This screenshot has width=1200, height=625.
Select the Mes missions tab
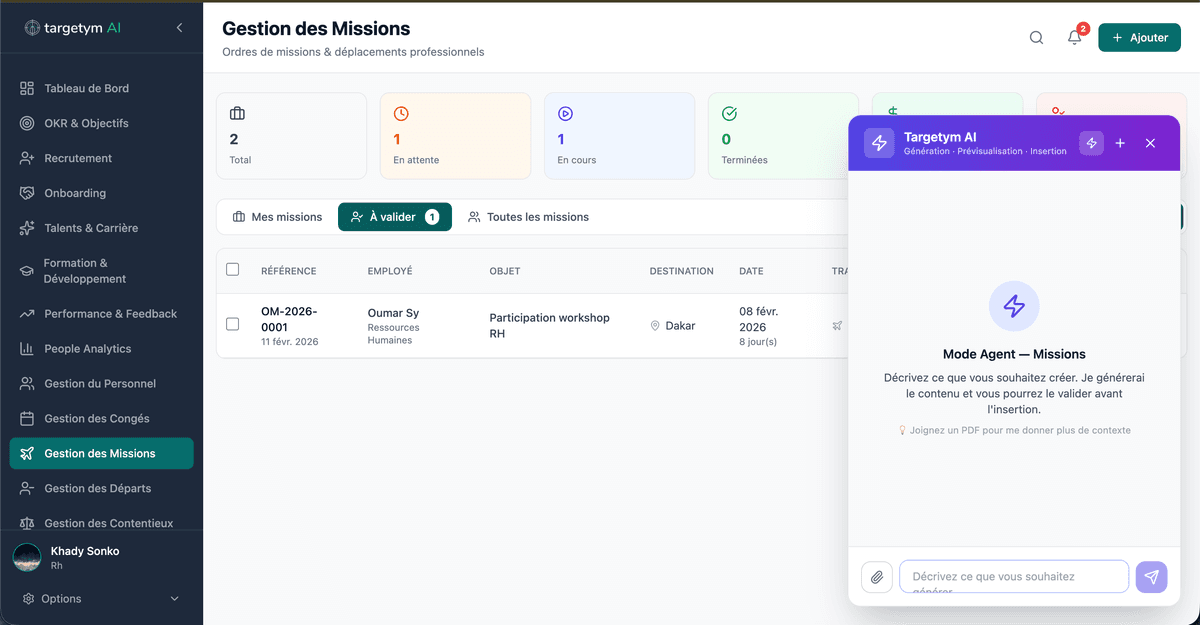coord(277,216)
